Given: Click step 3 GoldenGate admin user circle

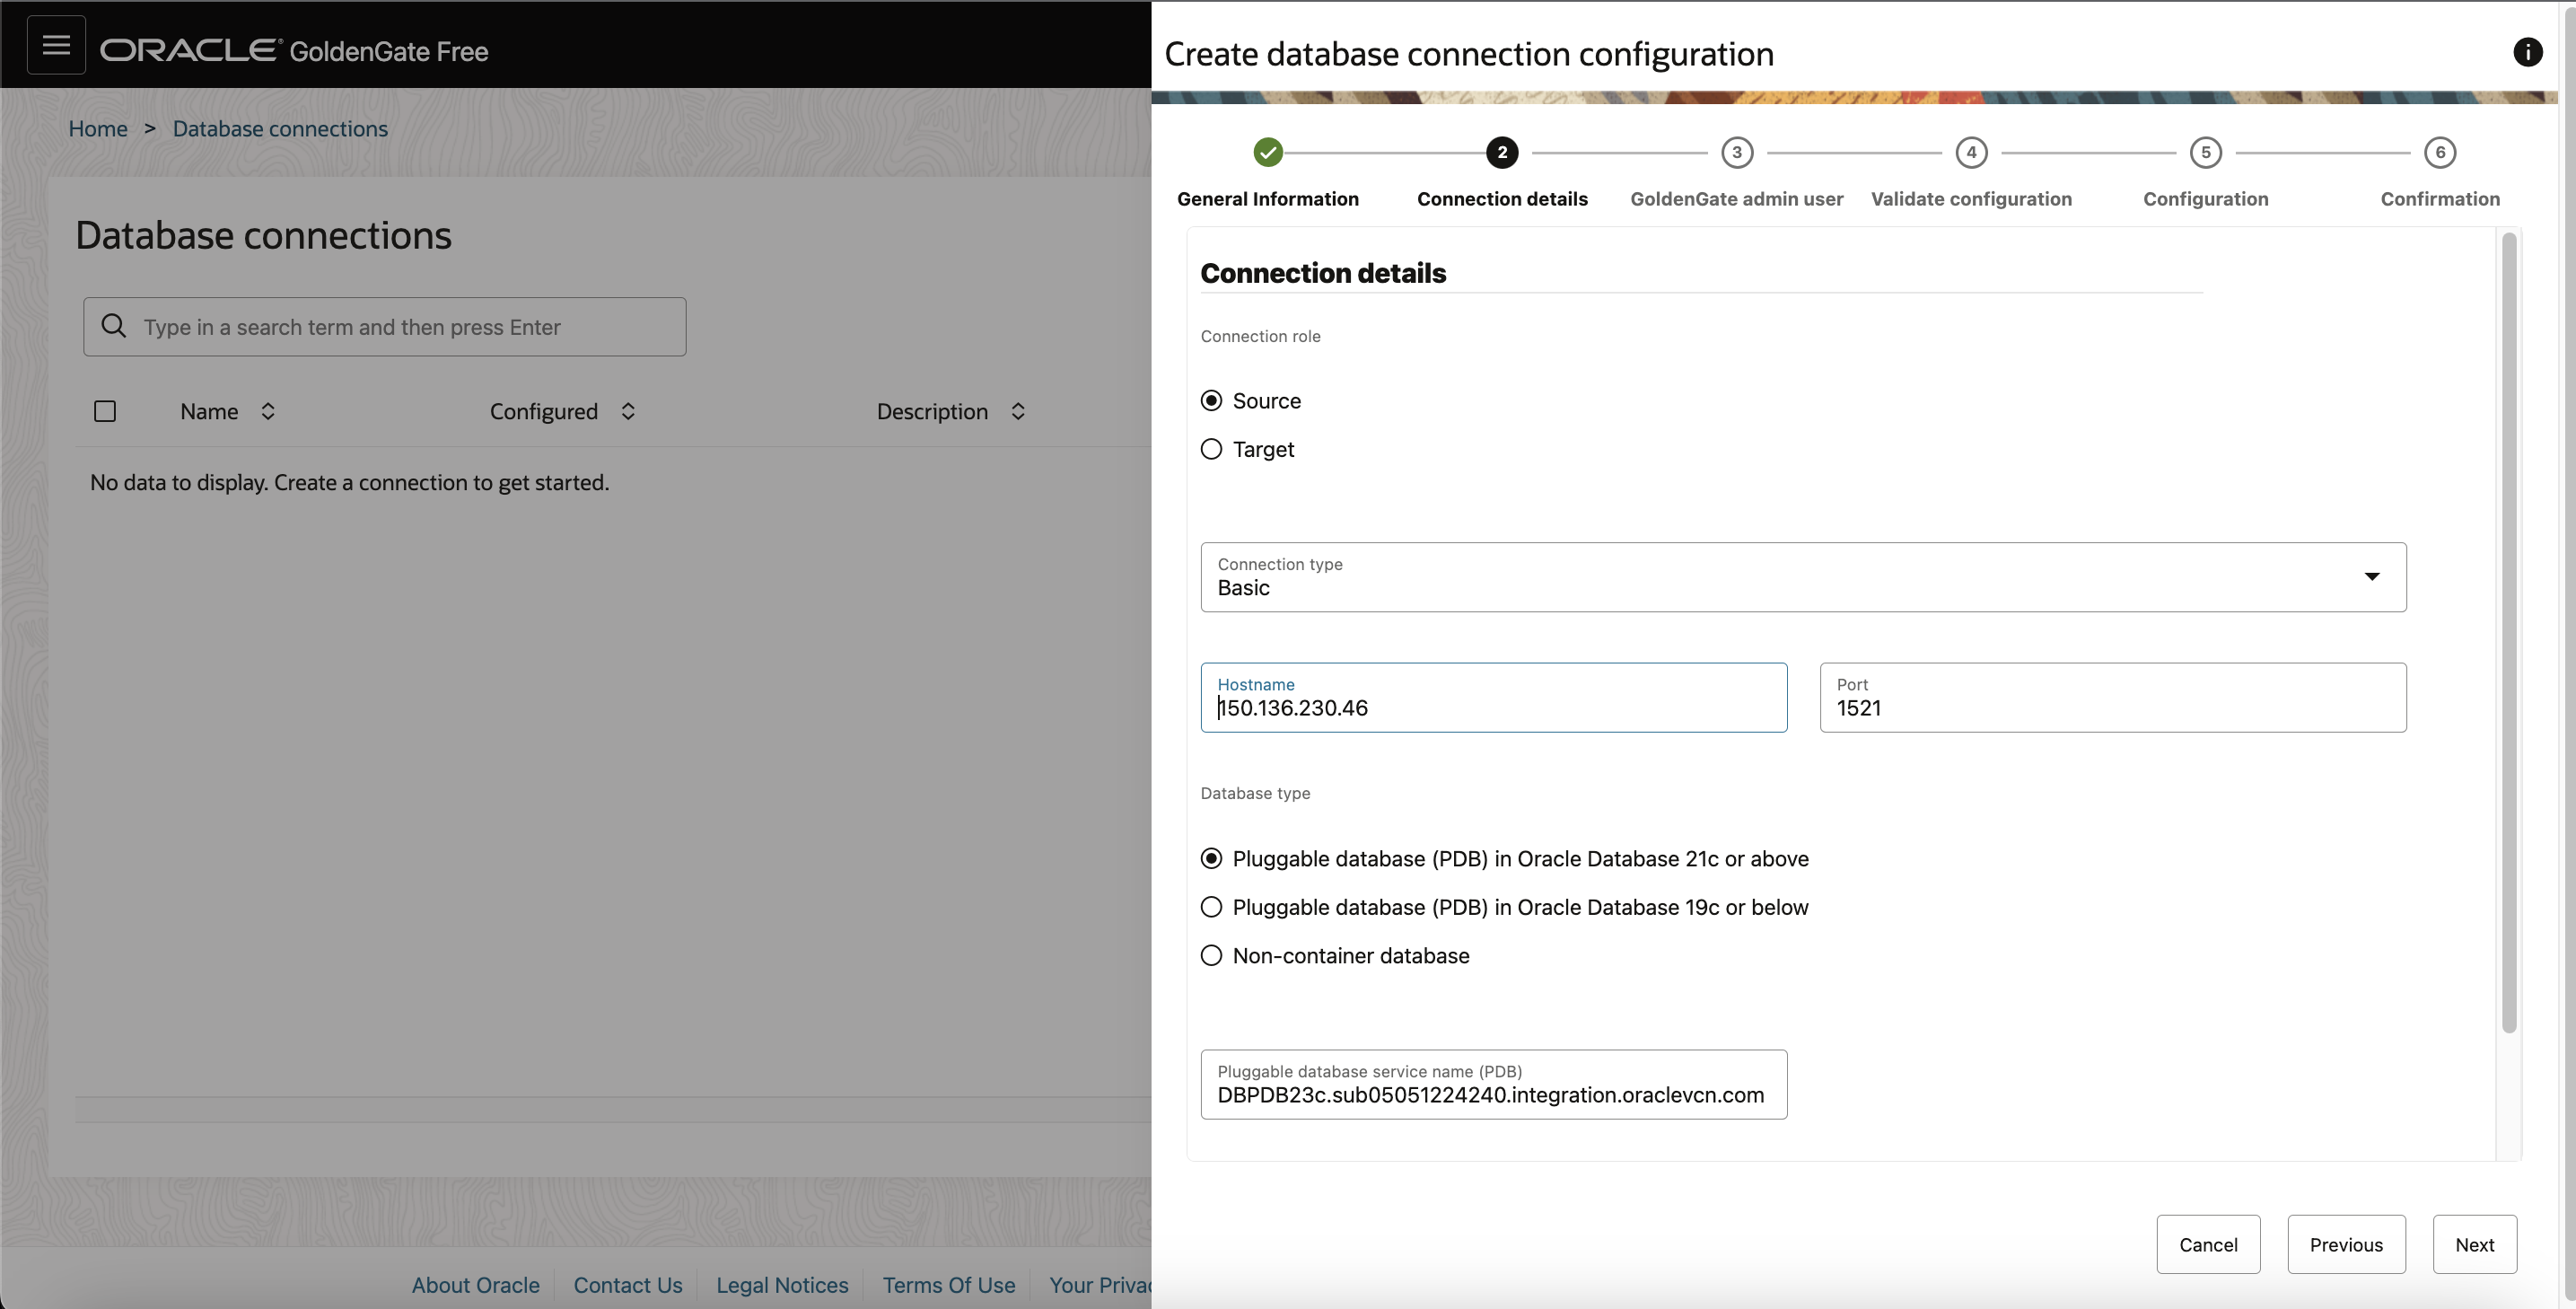Looking at the screenshot, I should pyautogui.click(x=1736, y=152).
